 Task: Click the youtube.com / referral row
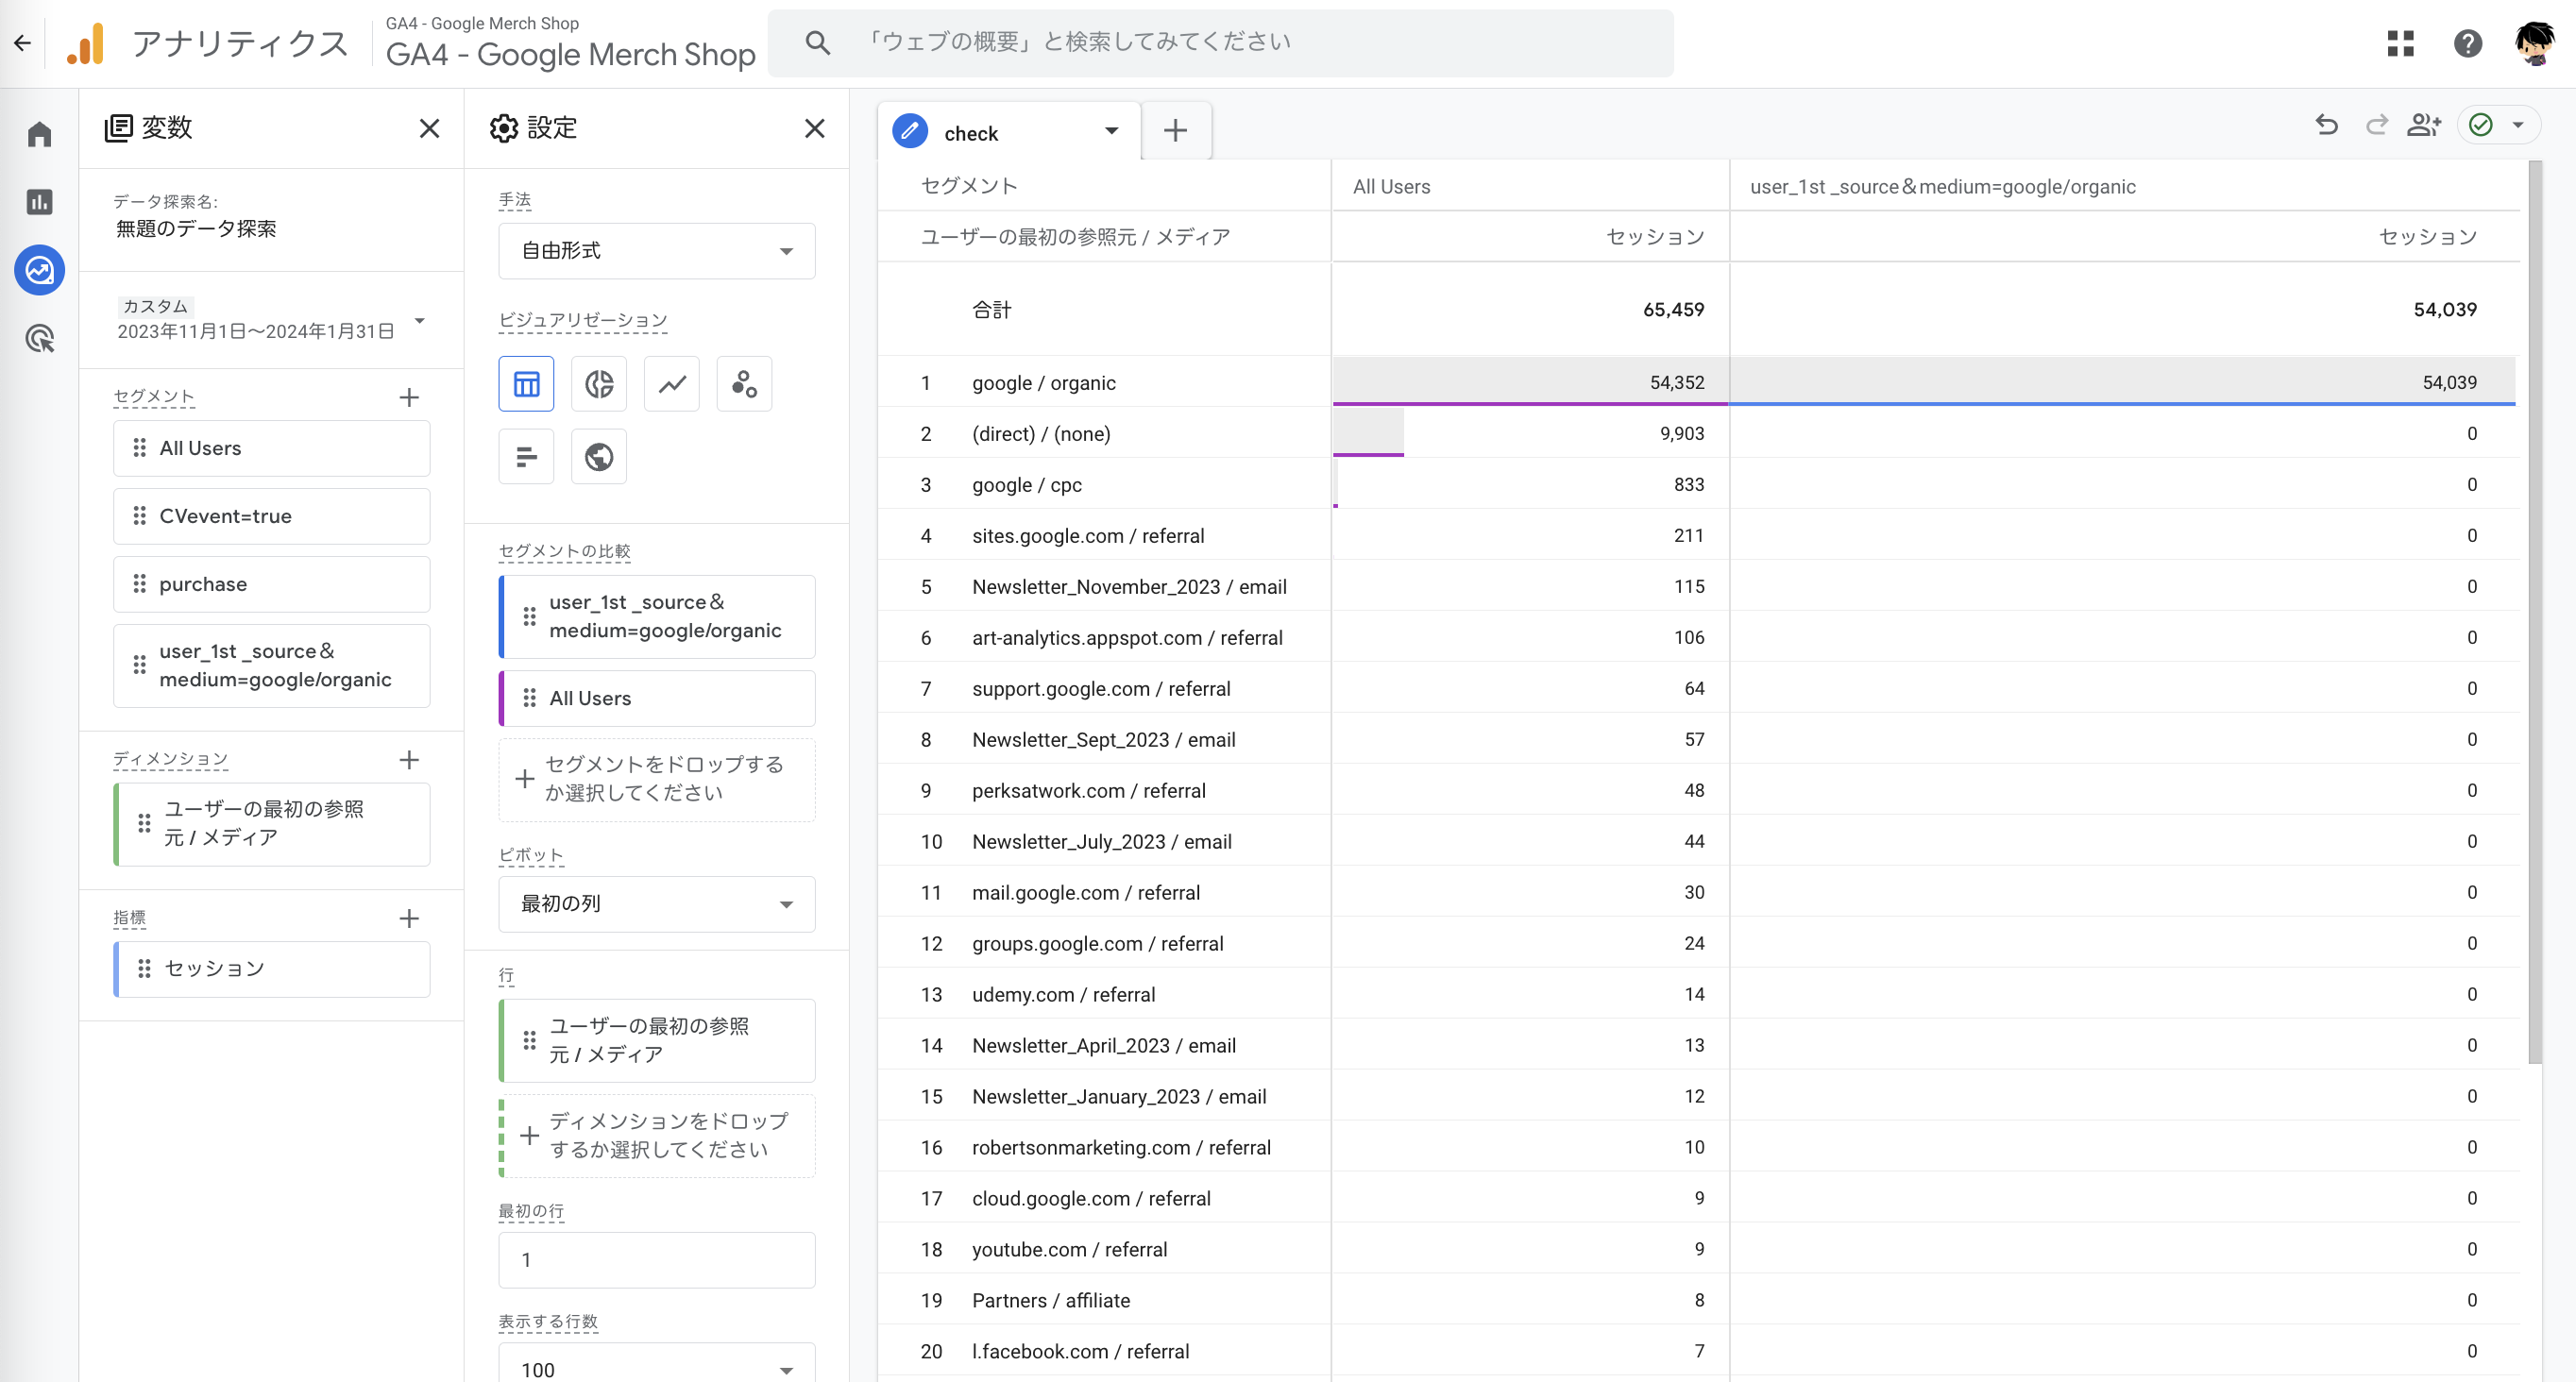[1698, 1249]
